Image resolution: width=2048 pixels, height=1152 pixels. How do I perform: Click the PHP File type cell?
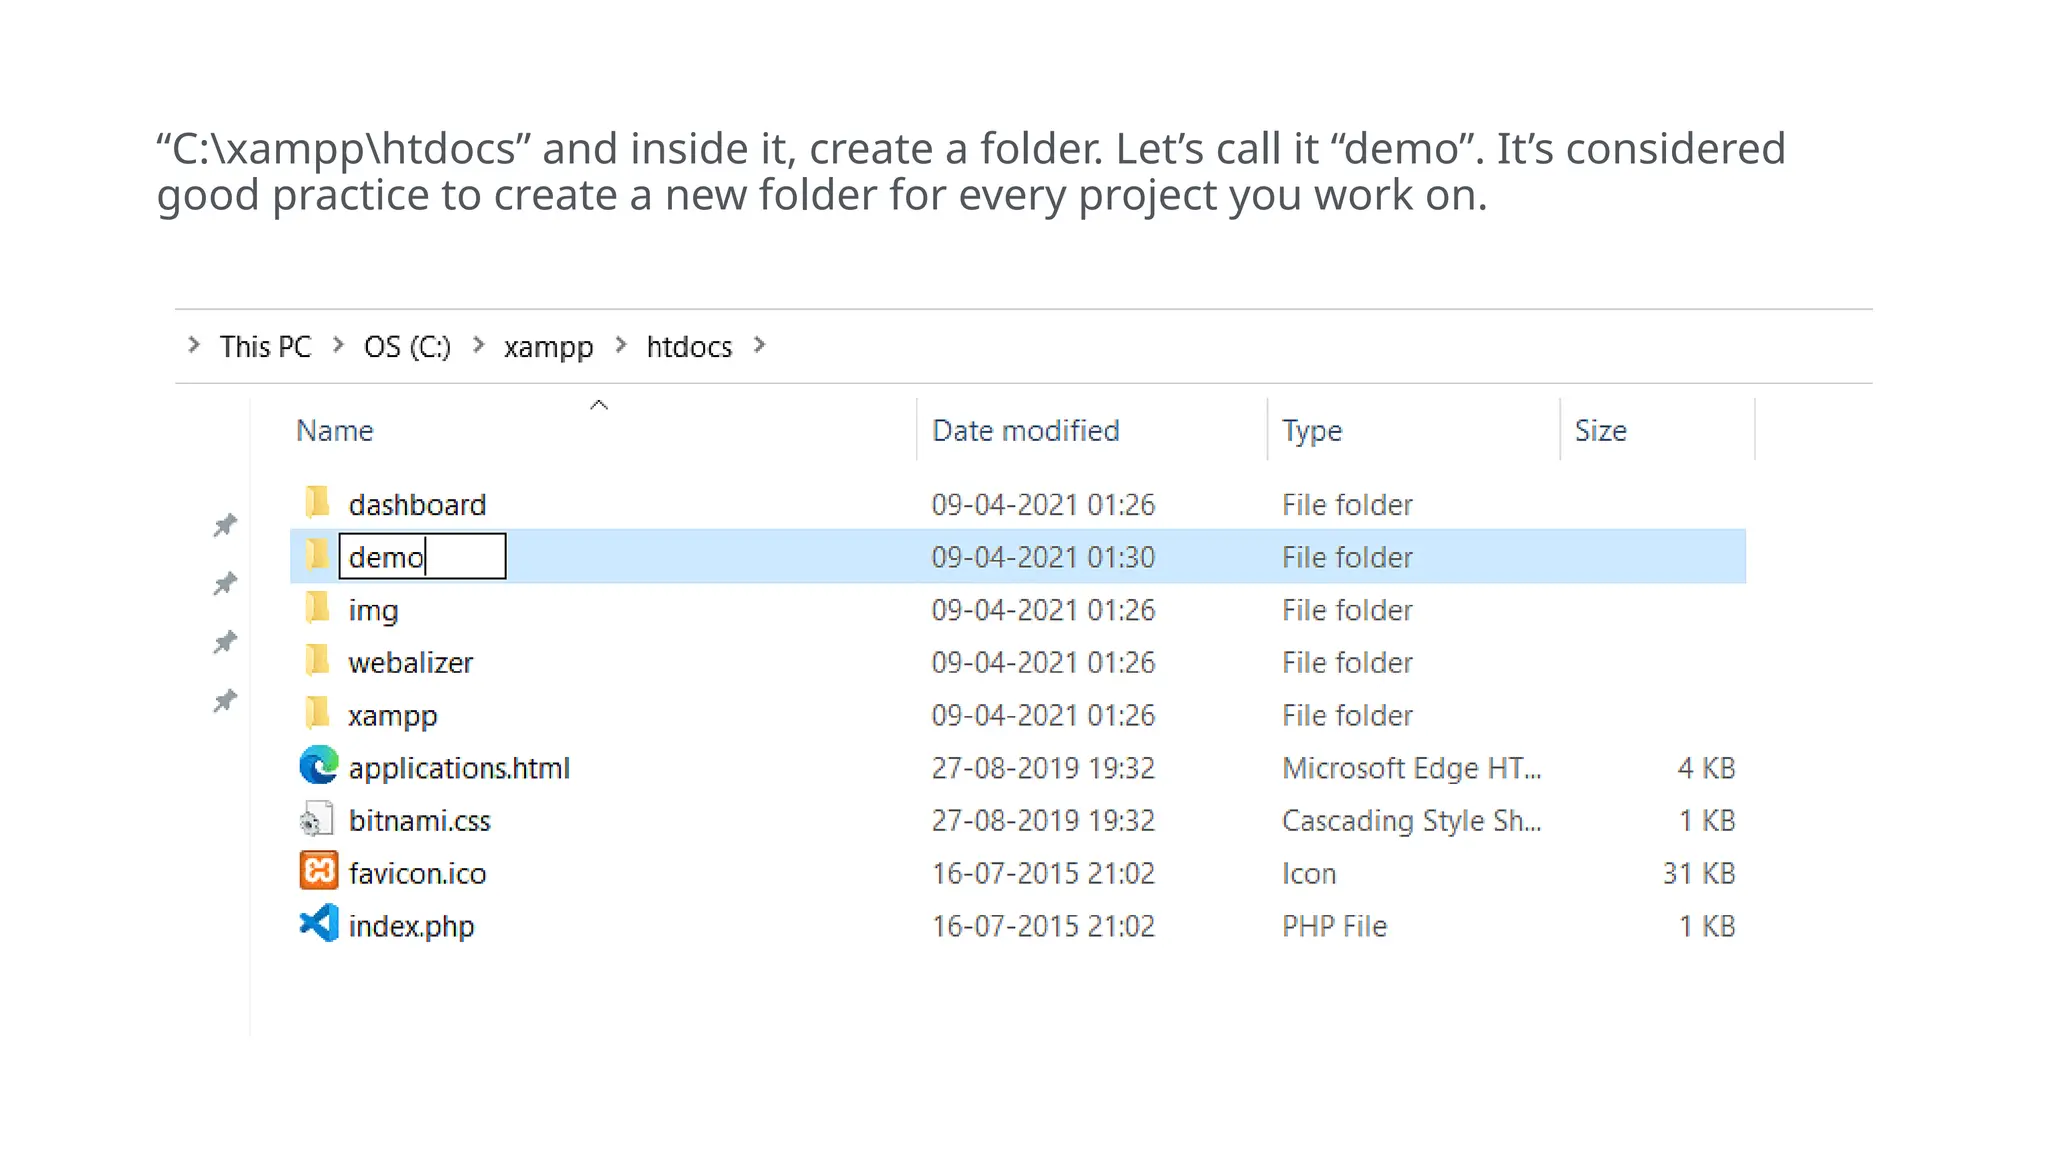coord(1334,927)
